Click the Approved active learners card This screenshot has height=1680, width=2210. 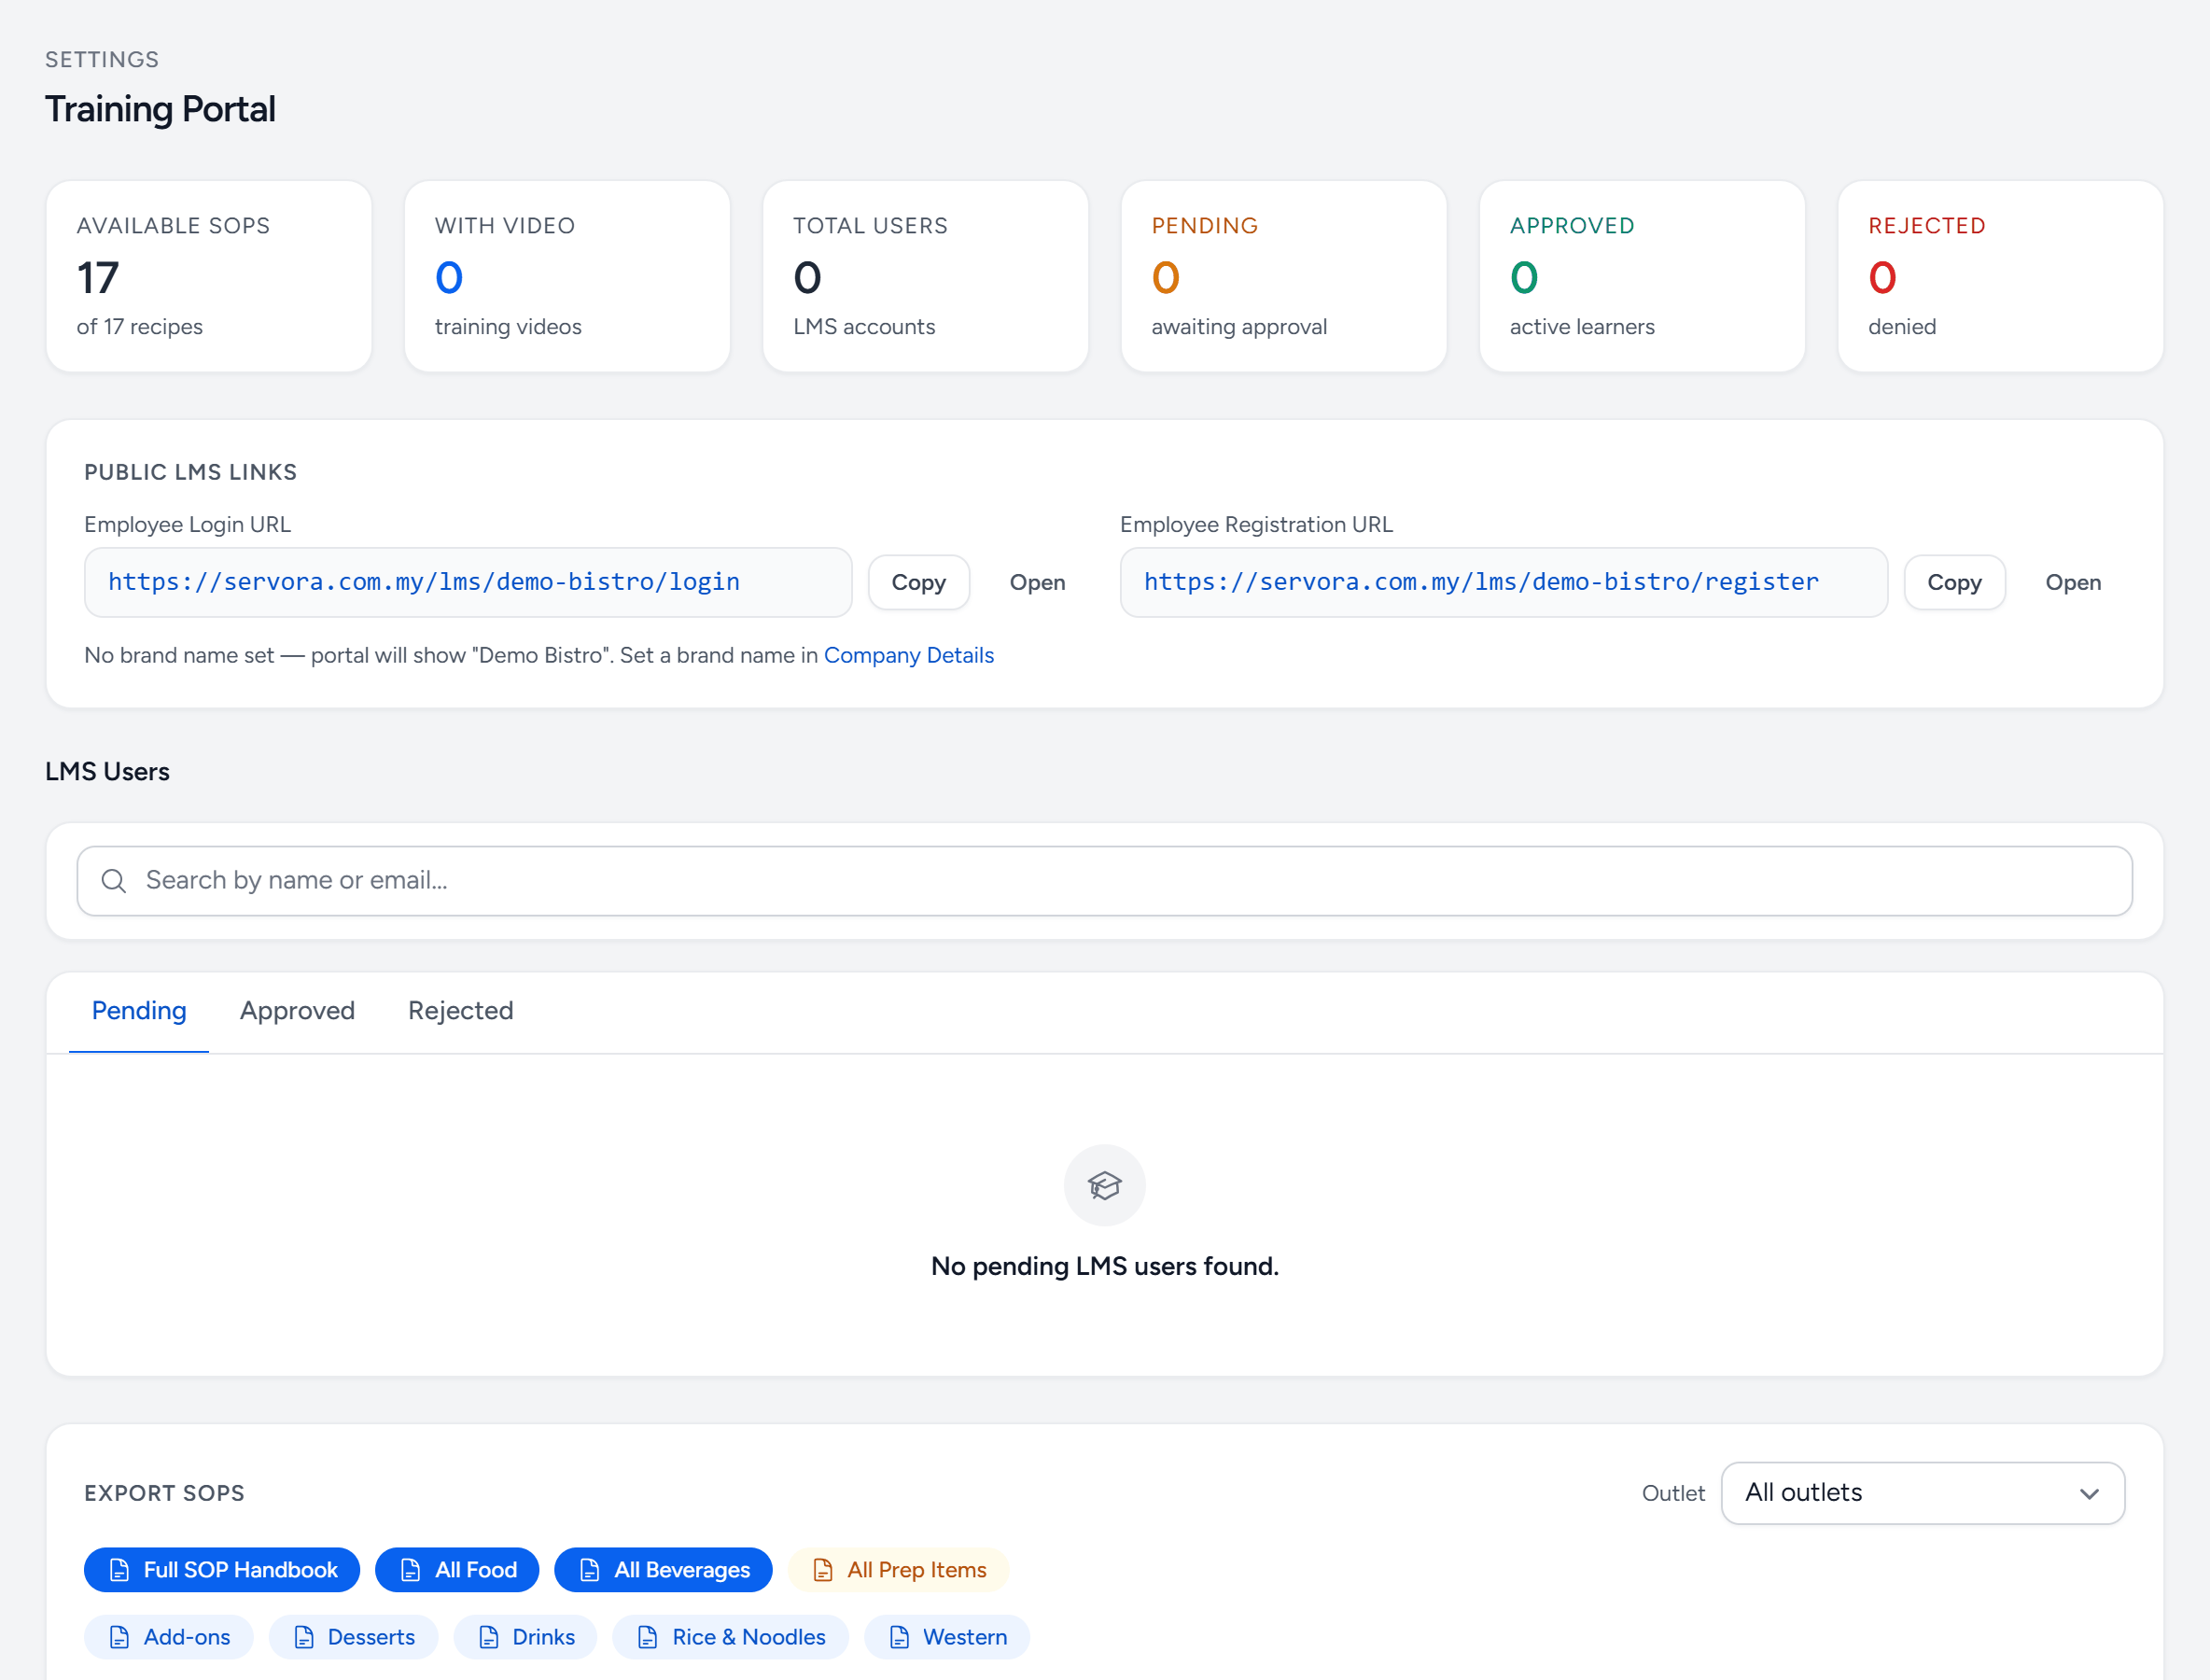point(1642,276)
